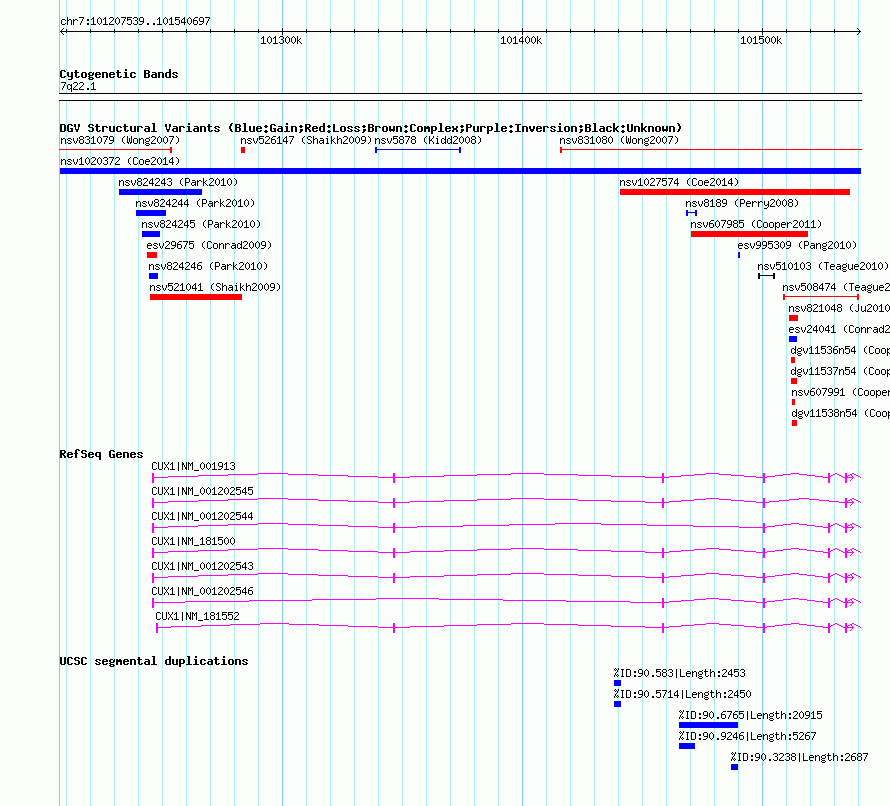The height and width of the screenshot is (806, 890).
Task: Click the dgv11537n54 variant label
Action: click(x=840, y=371)
